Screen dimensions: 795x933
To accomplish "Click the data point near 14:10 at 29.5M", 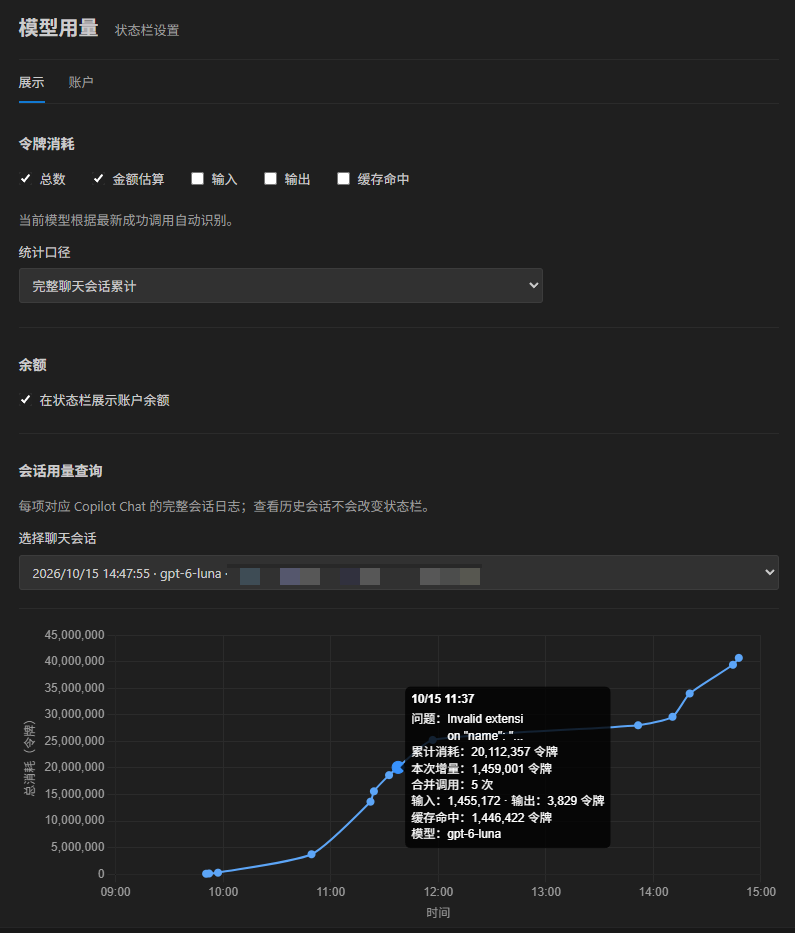I will click(672, 717).
